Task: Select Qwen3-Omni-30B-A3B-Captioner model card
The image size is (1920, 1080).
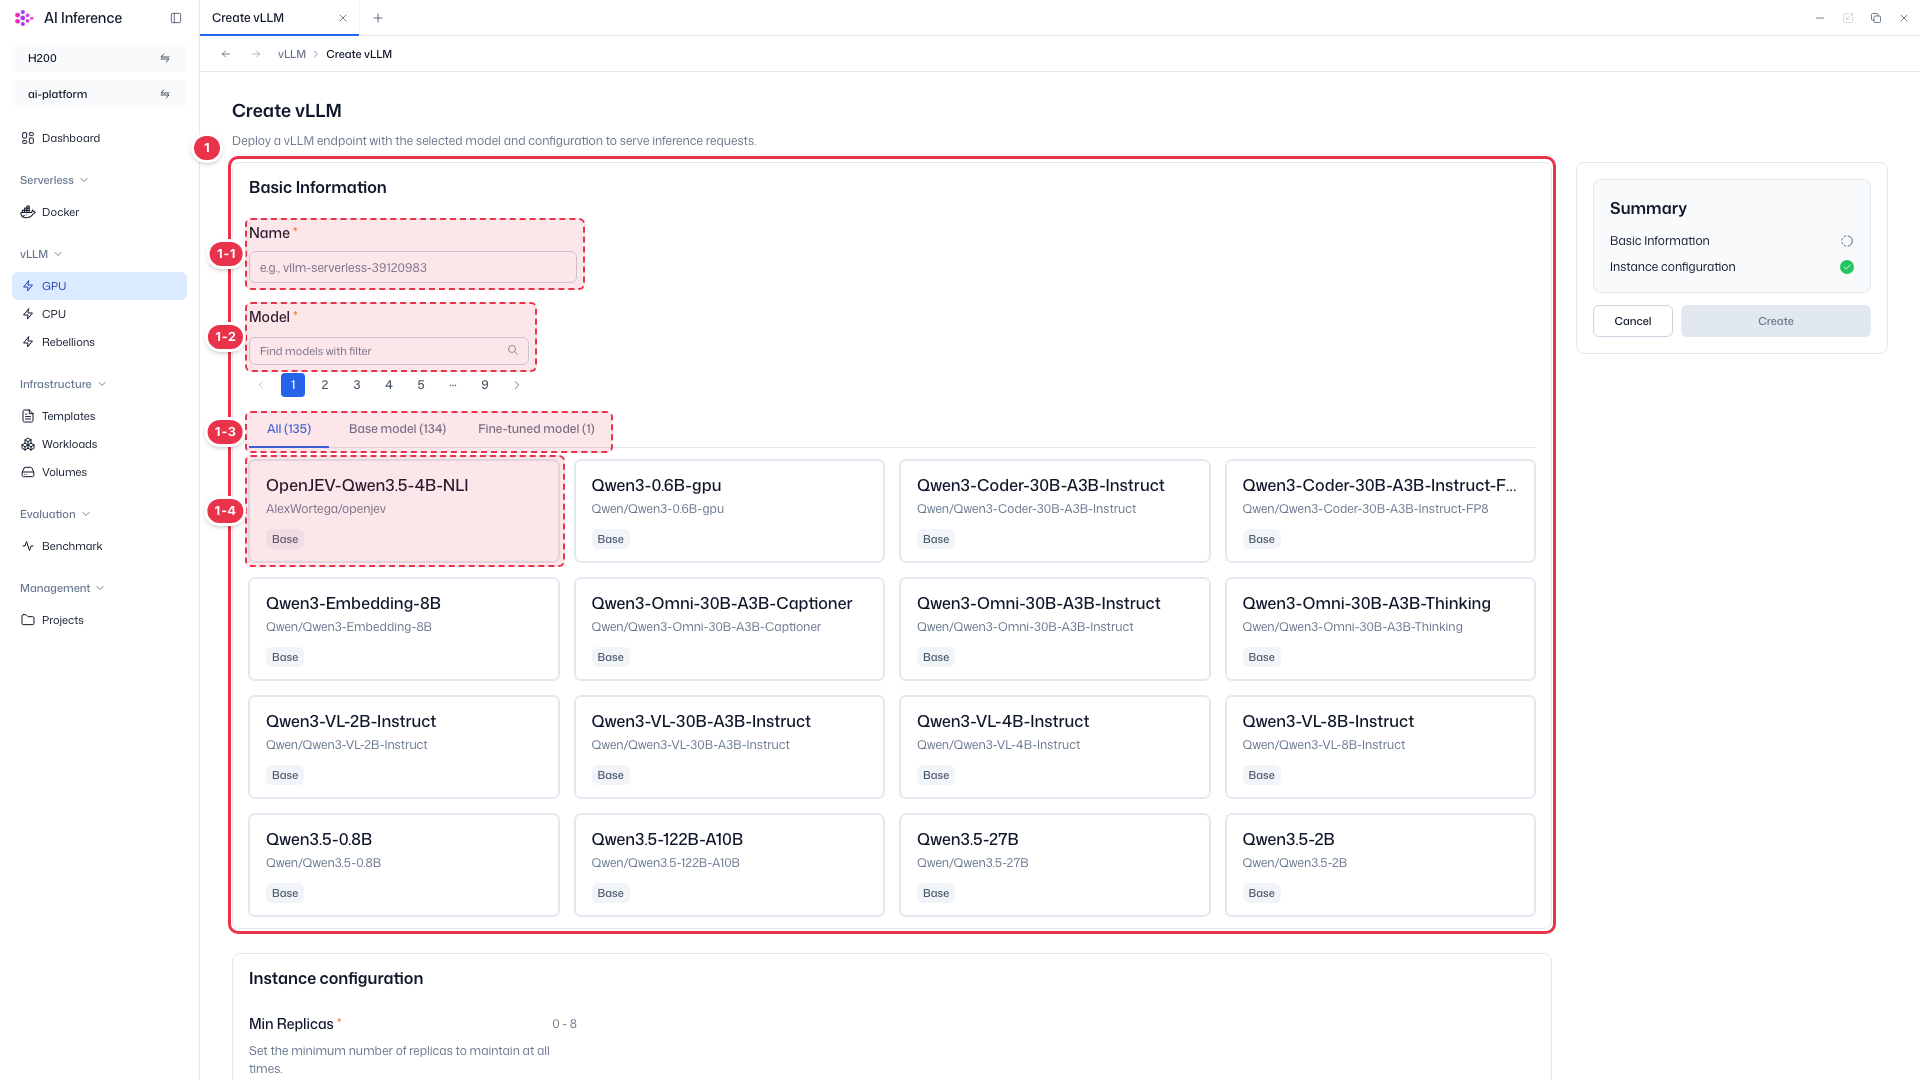Action: (730, 629)
